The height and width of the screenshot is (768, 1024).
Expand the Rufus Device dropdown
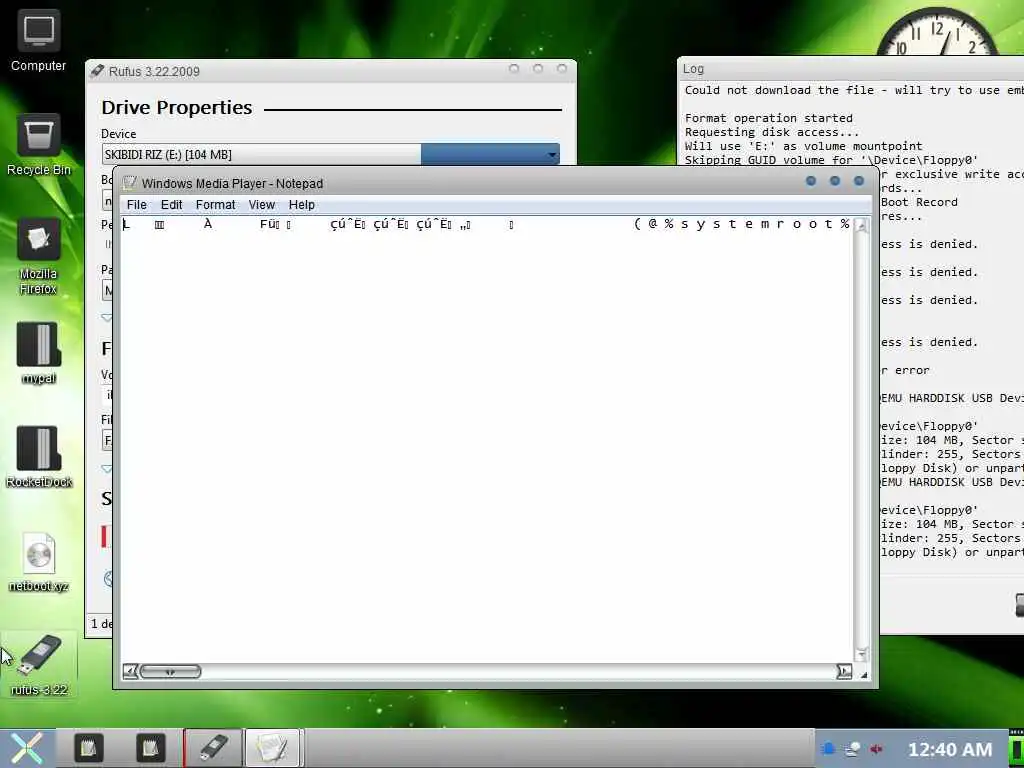coord(552,154)
